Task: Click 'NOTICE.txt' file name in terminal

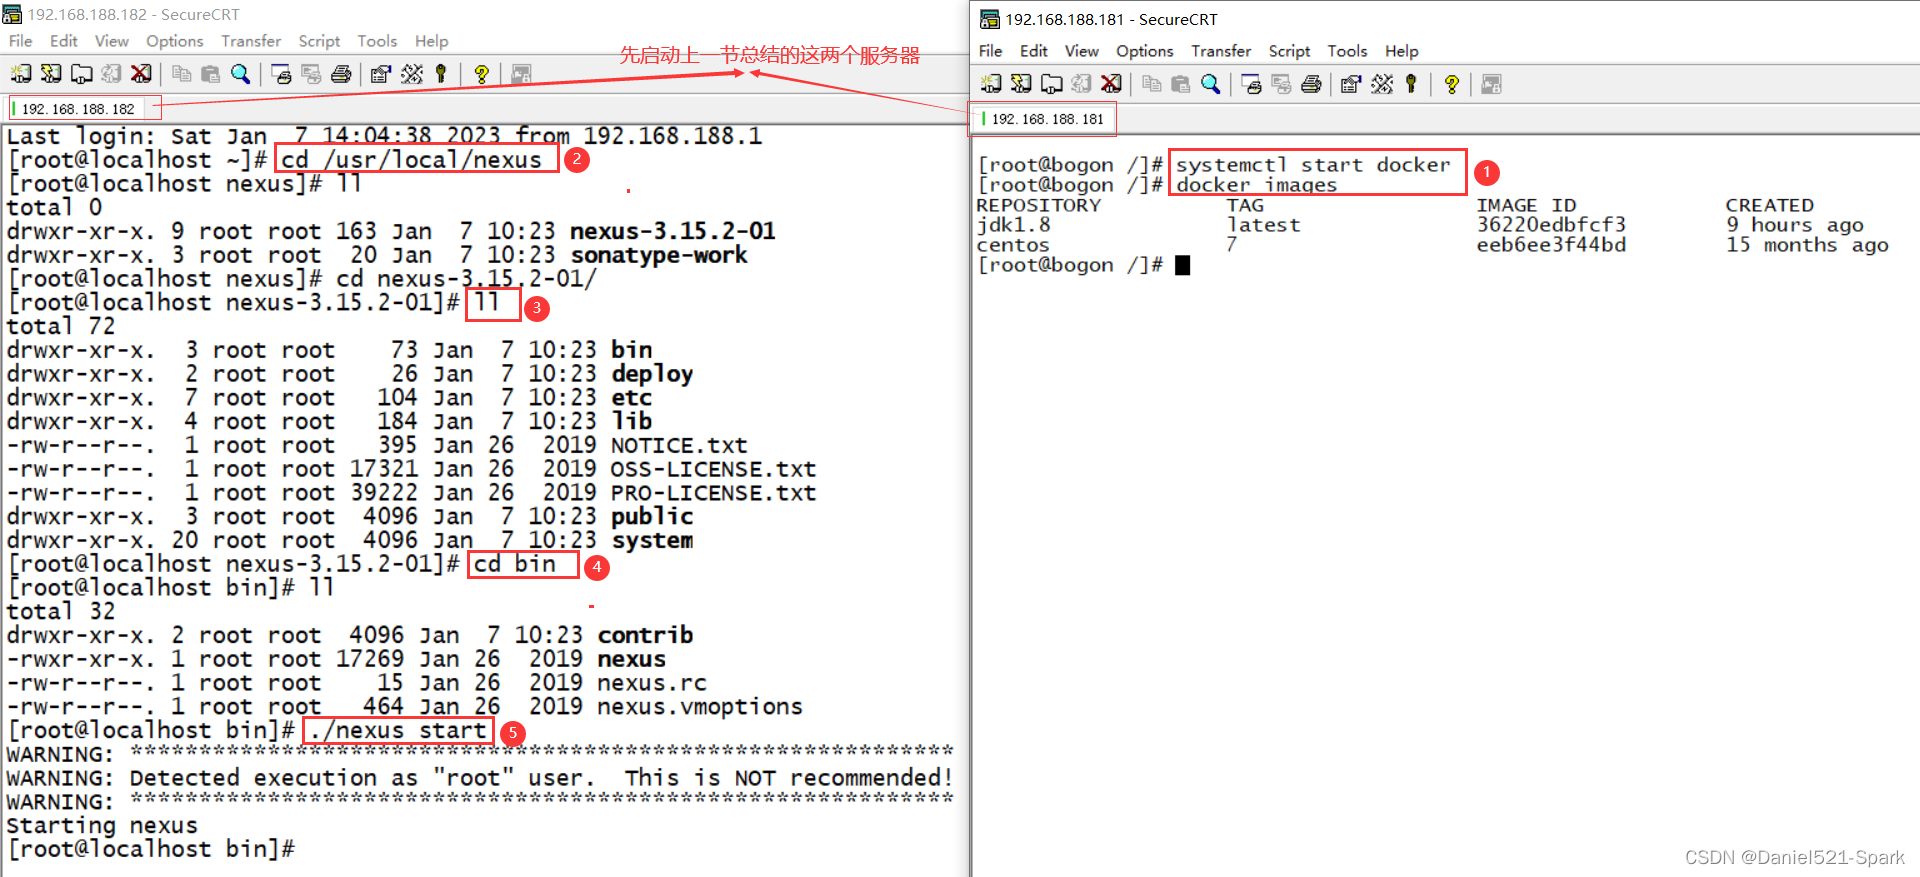Action: pos(679,445)
